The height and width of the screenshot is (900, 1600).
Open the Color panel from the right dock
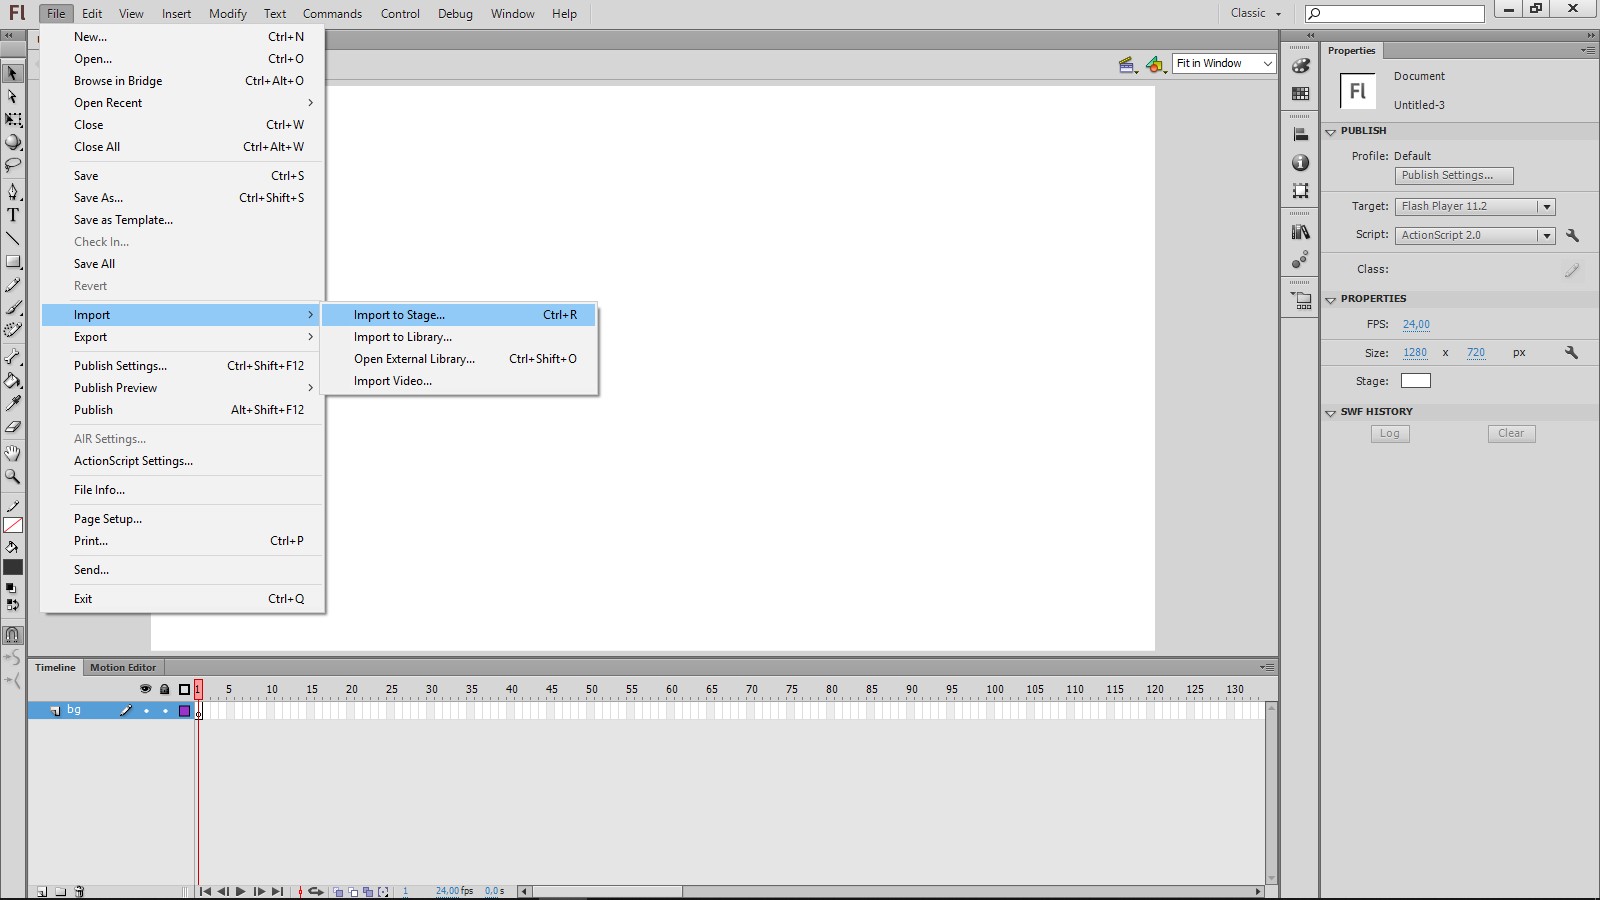point(1300,66)
